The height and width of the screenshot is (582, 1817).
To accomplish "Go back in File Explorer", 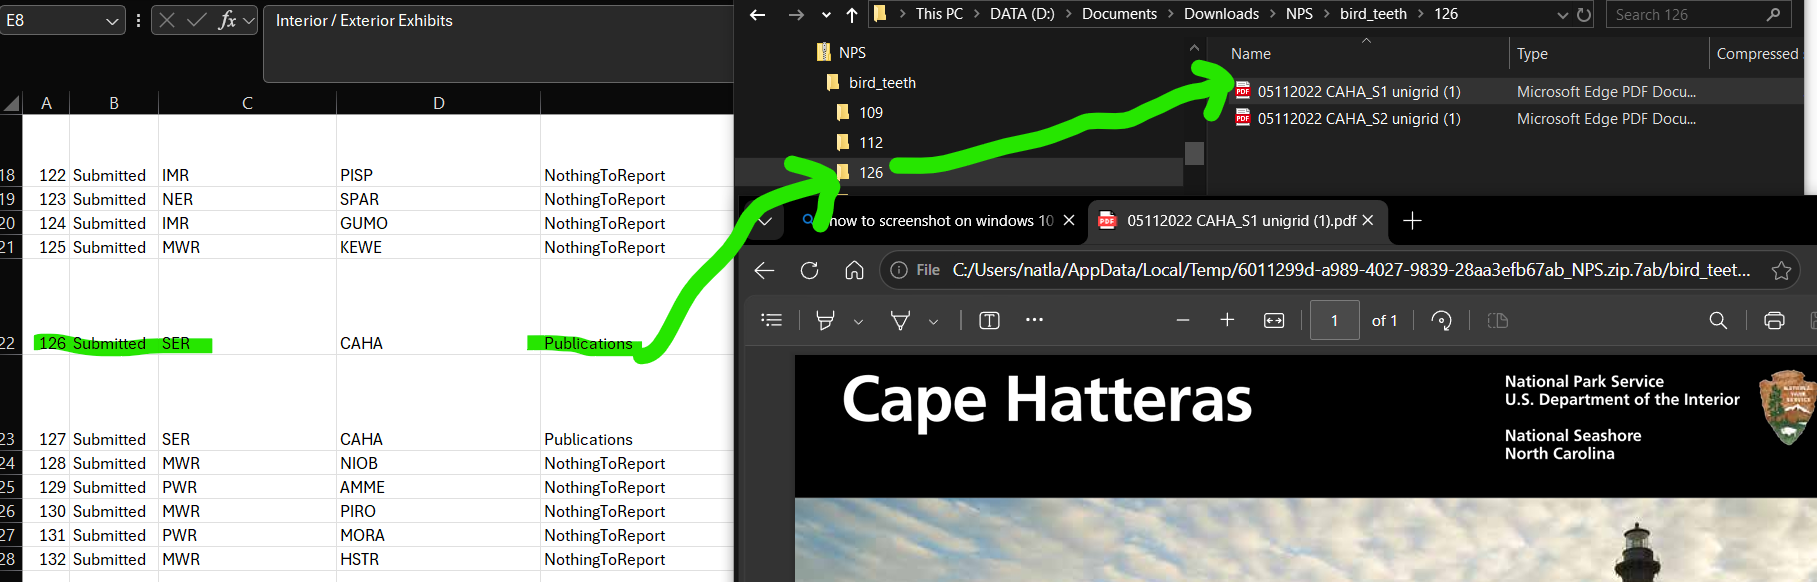I will pyautogui.click(x=758, y=14).
